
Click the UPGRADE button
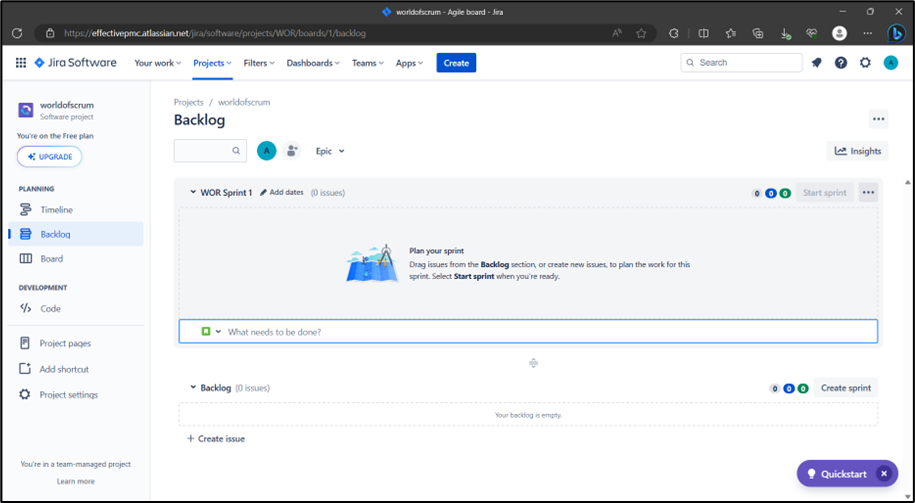(x=50, y=156)
